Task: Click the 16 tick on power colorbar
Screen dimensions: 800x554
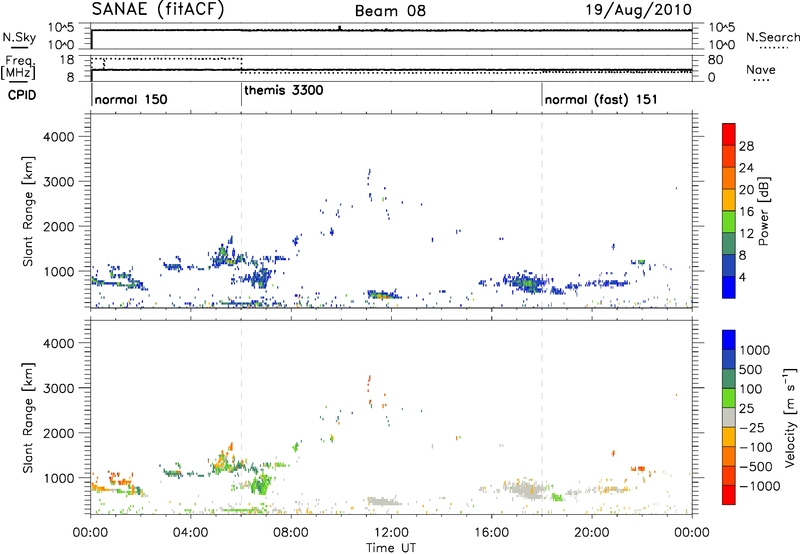Action: (746, 212)
